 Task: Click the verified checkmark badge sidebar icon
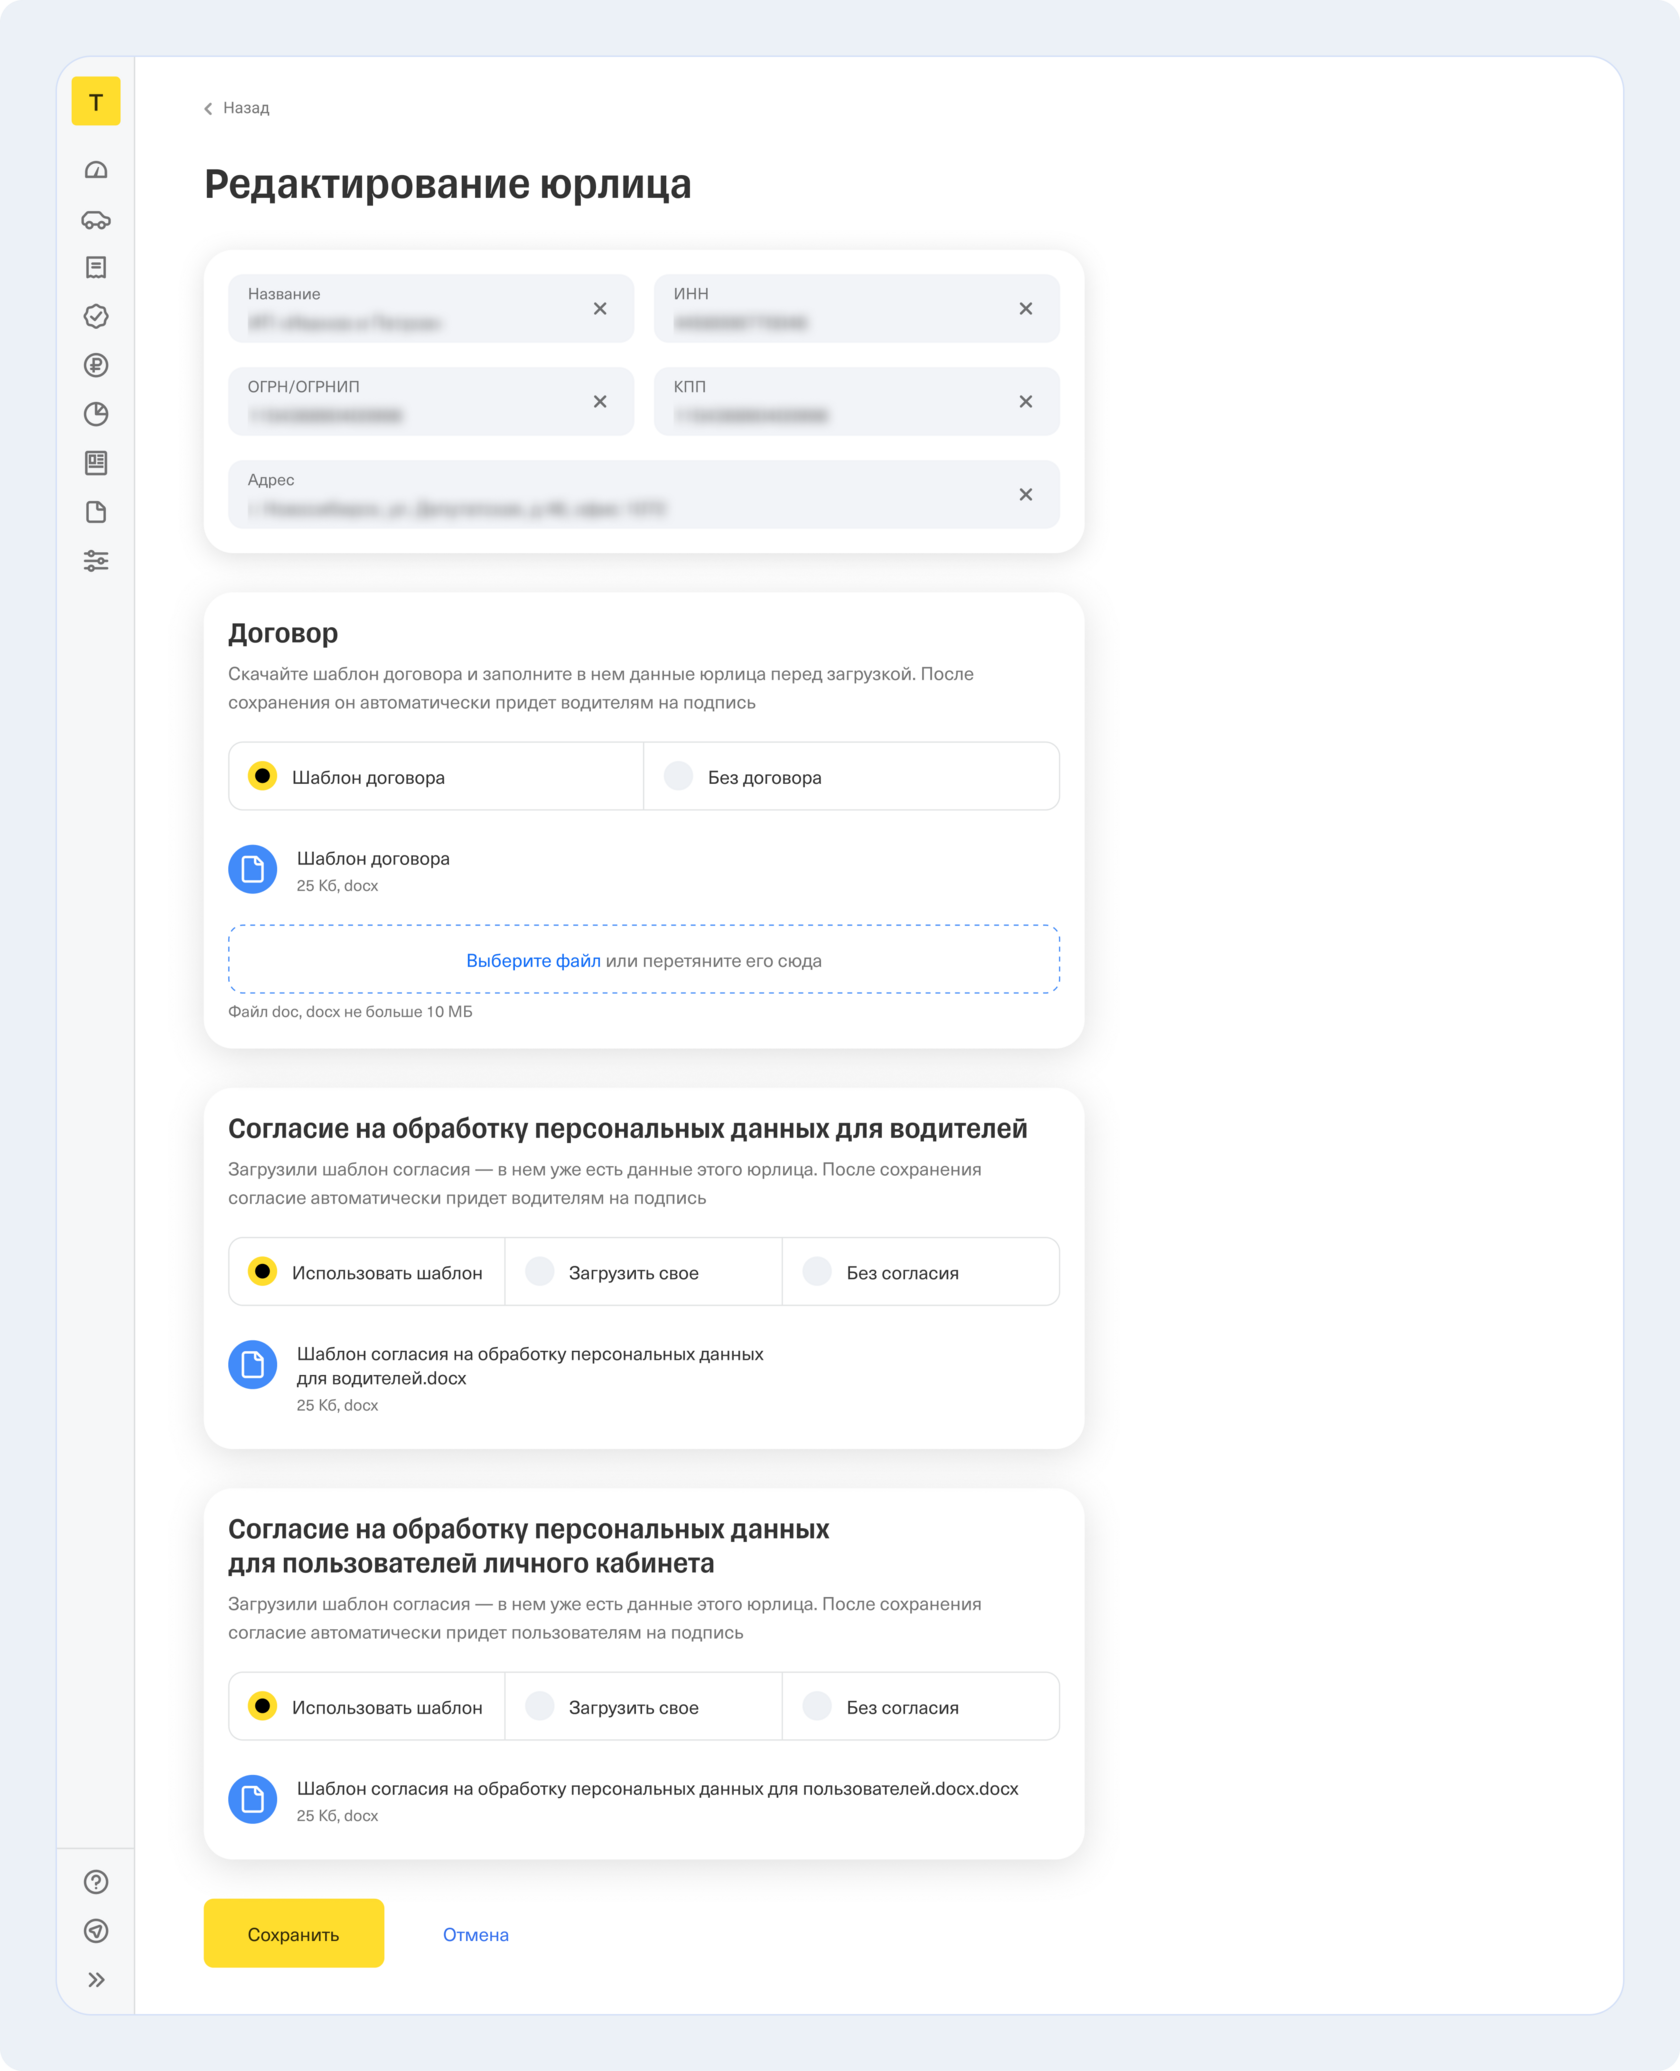pyautogui.click(x=96, y=316)
